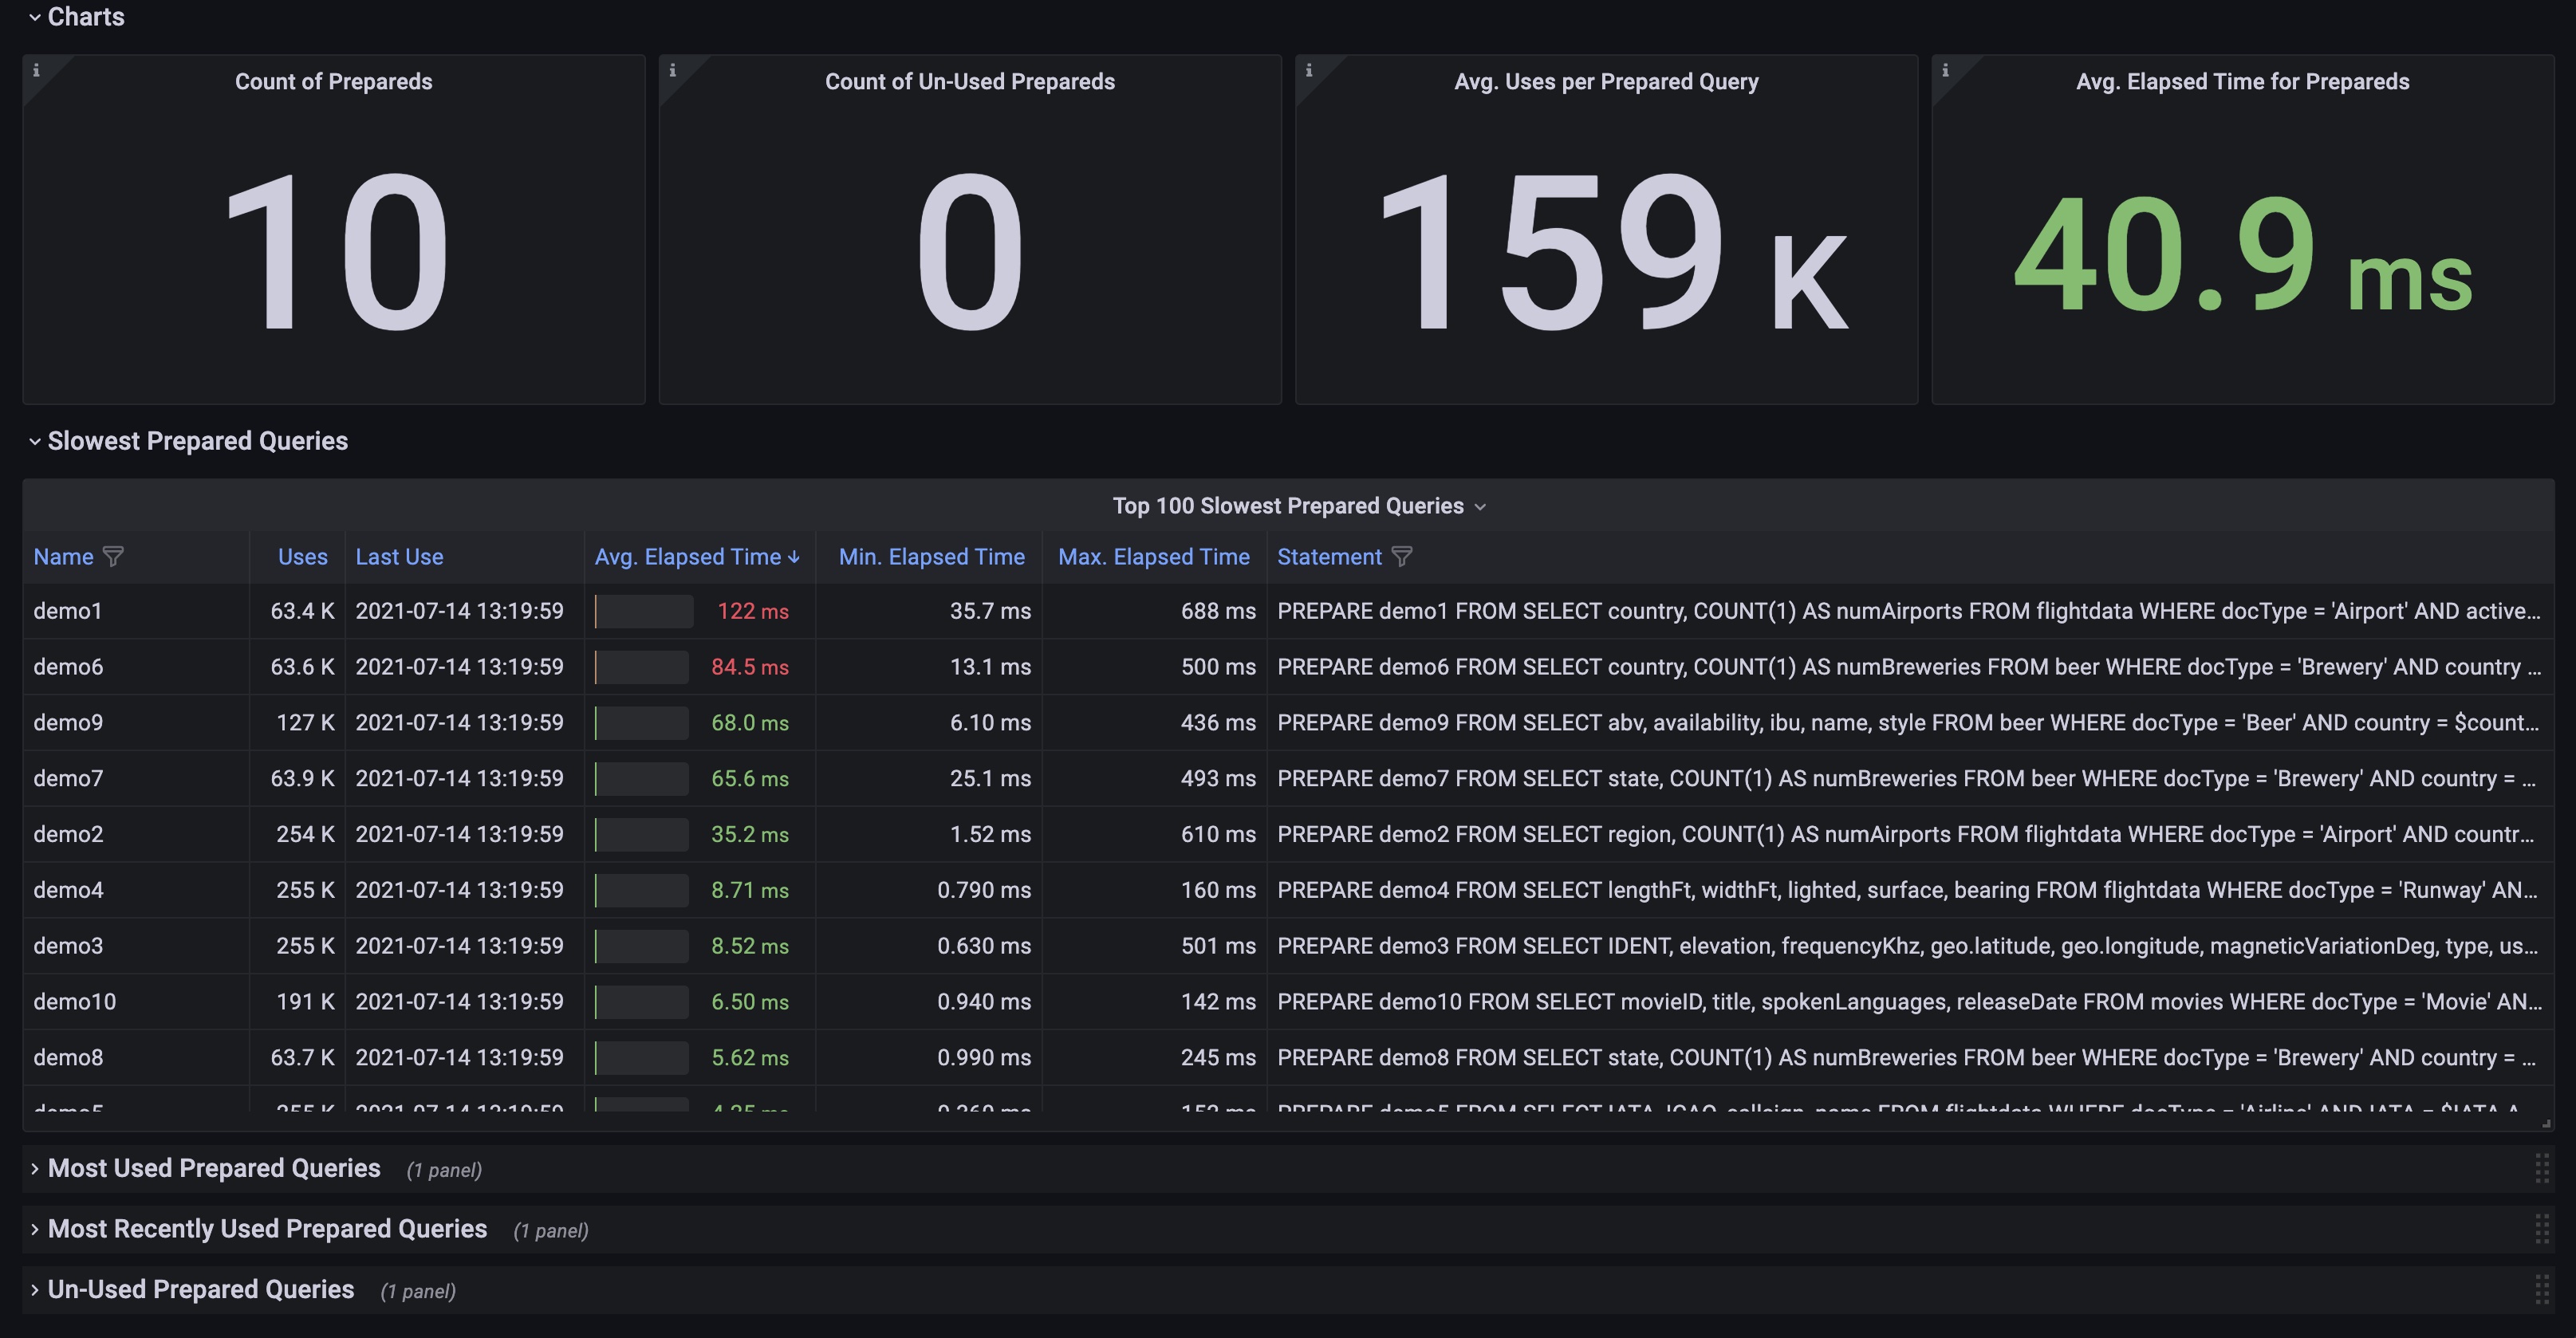Open the Statement column filter icon
Screen dimensions: 2576x1338
tap(1402, 557)
